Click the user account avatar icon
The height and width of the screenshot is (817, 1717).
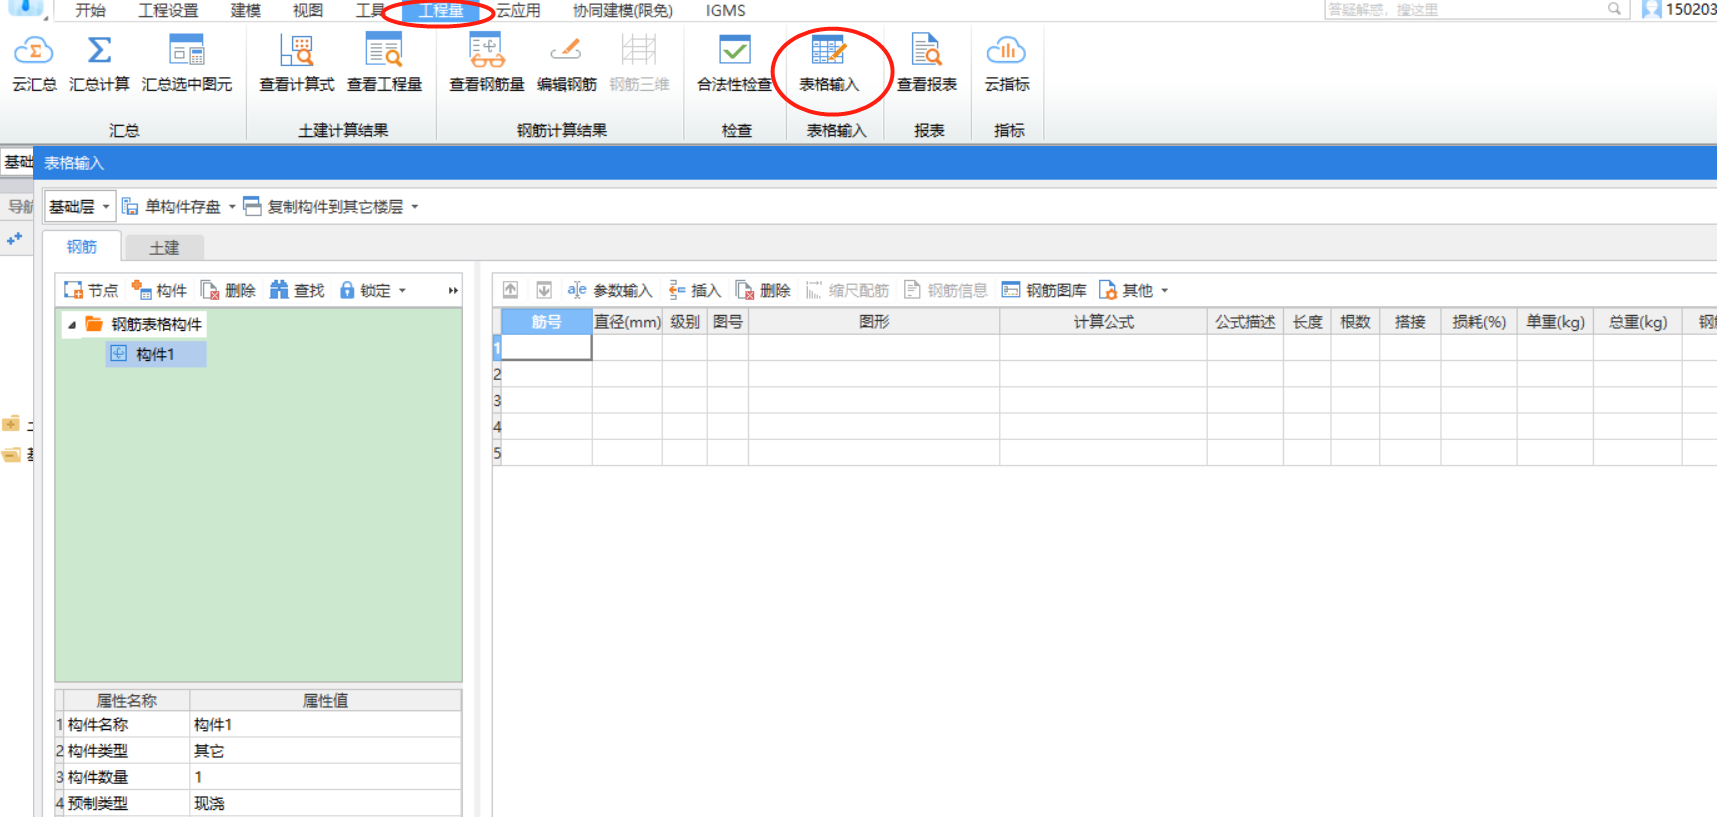(1651, 9)
